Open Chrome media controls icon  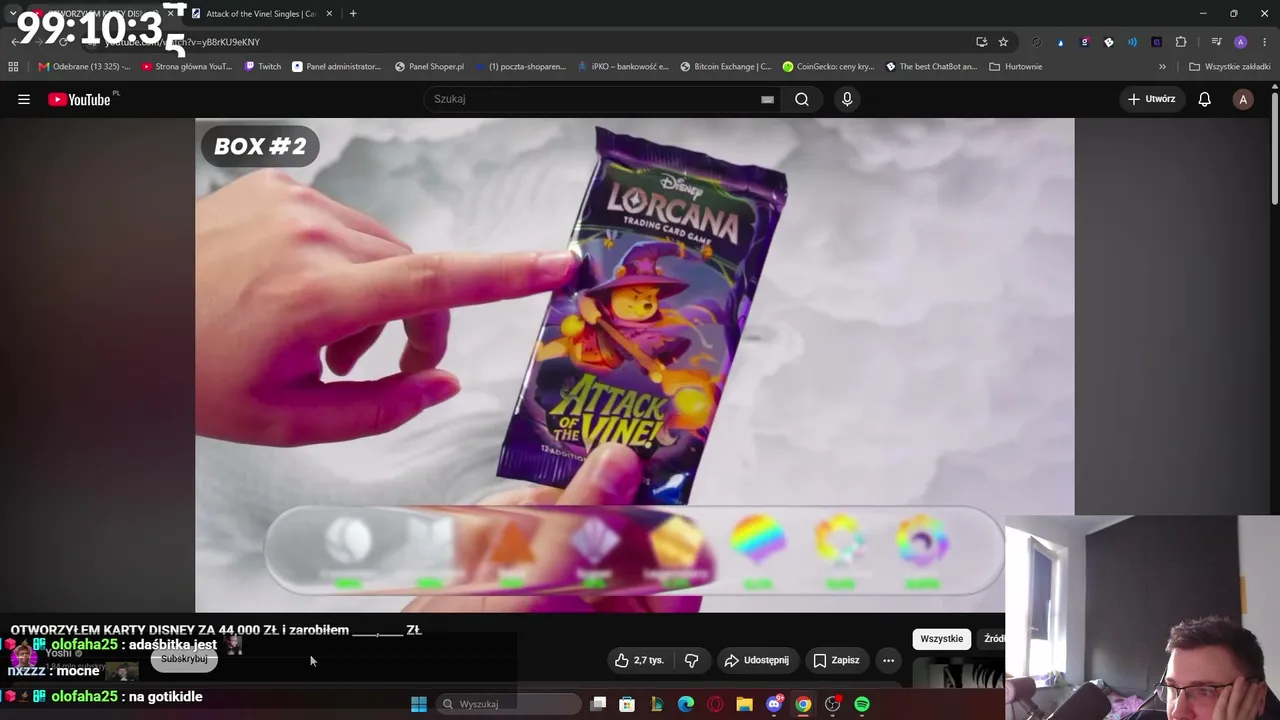click(1216, 42)
